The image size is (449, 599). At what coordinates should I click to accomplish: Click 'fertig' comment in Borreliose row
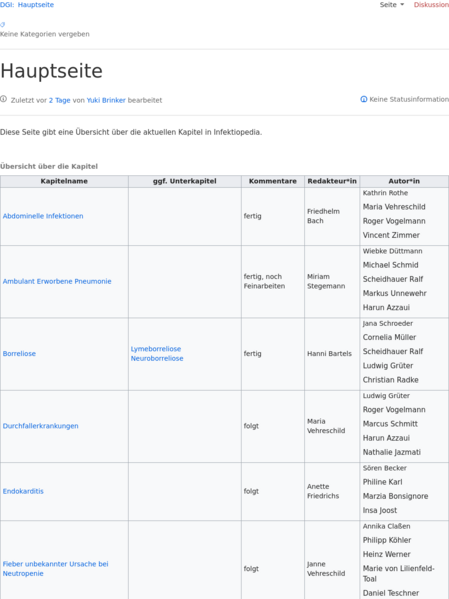[x=253, y=354]
